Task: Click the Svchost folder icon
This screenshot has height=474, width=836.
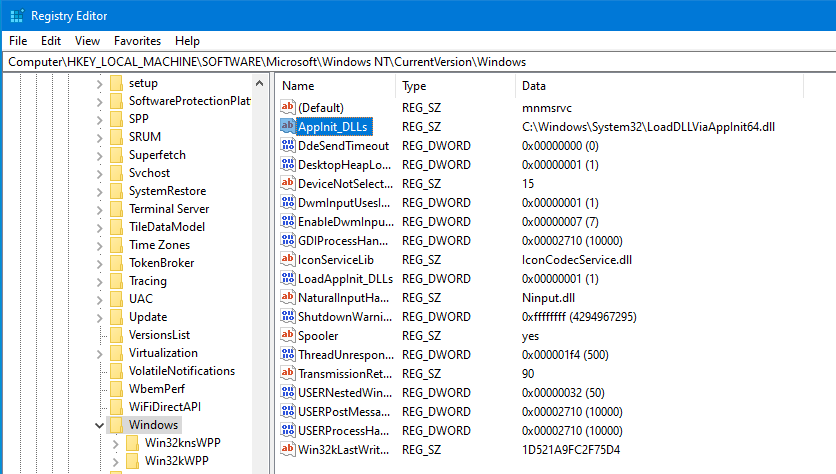Action: click(x=115, y=173)
